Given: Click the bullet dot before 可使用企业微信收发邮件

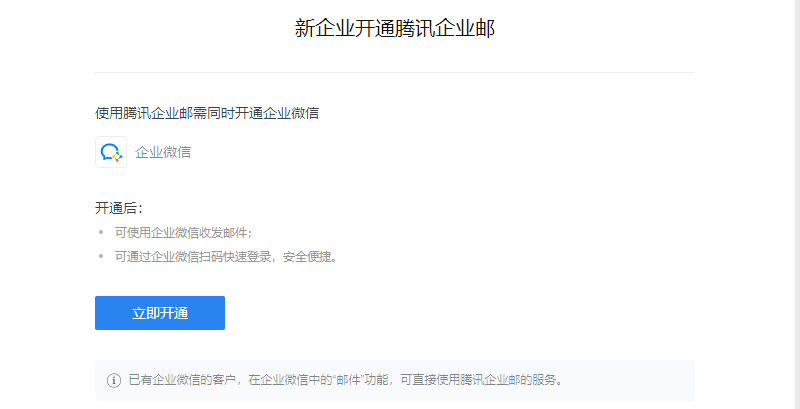Looking at the screenshot, I should click(101, 232).
